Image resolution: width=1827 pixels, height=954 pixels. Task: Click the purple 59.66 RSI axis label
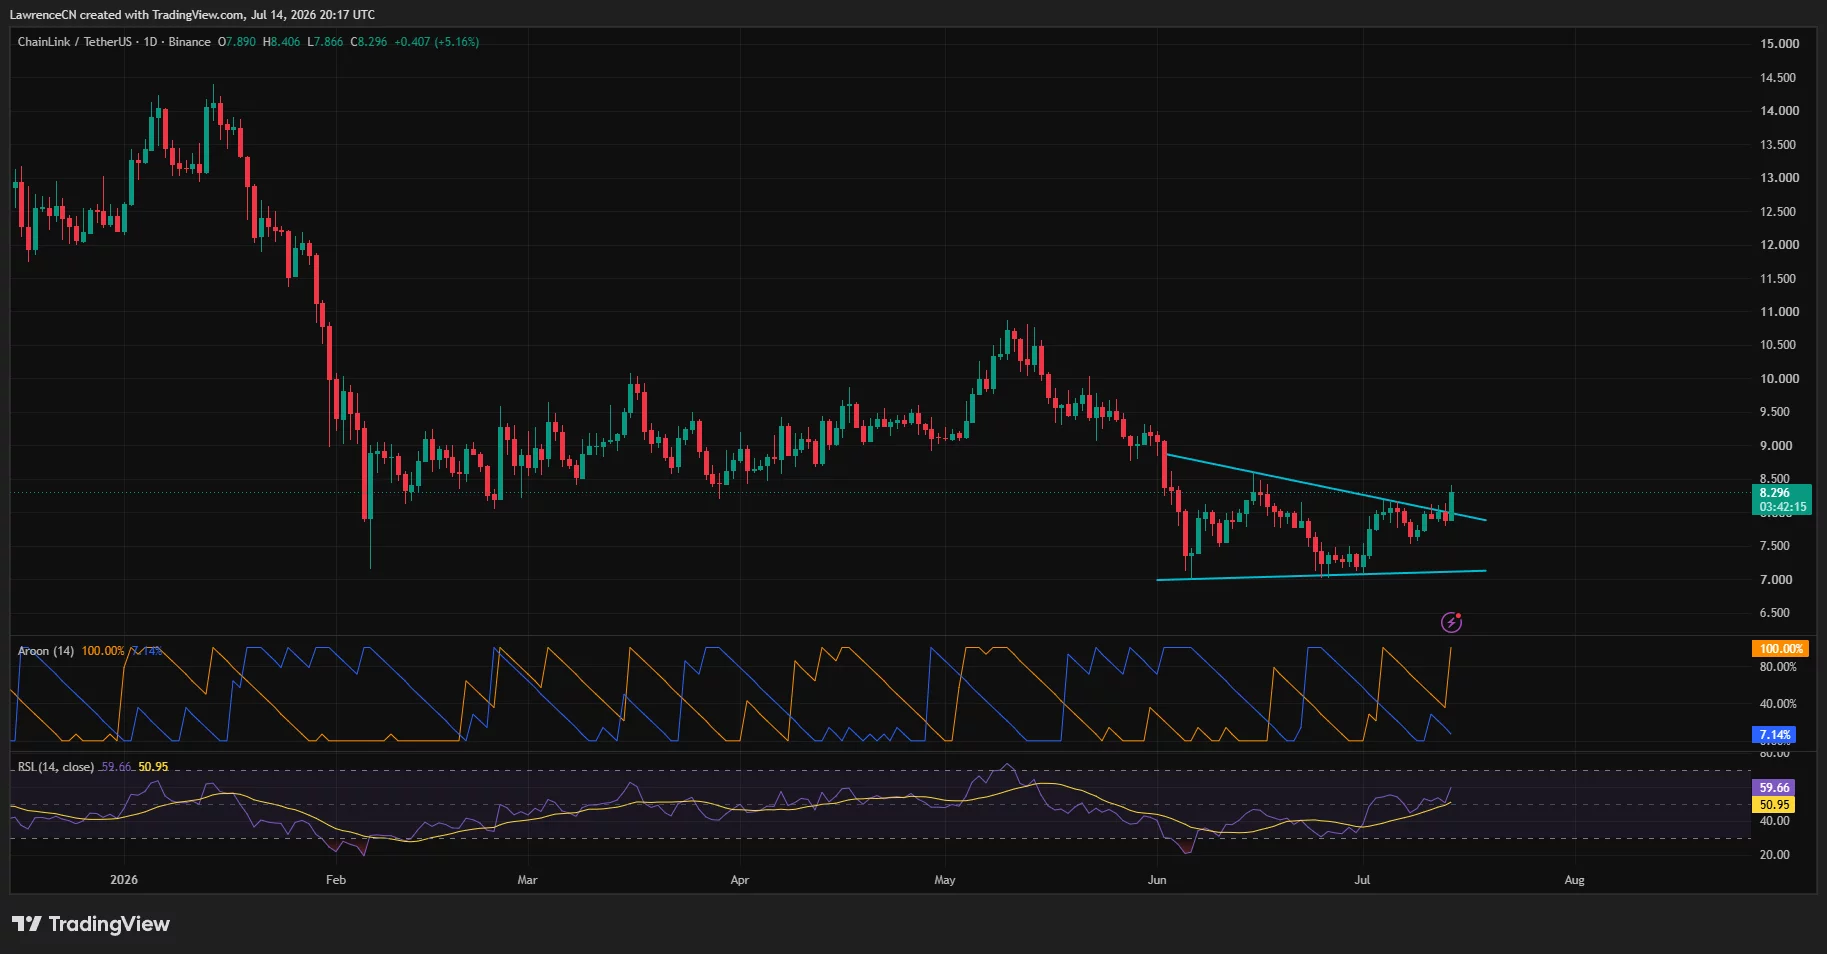coord(1774,788)
